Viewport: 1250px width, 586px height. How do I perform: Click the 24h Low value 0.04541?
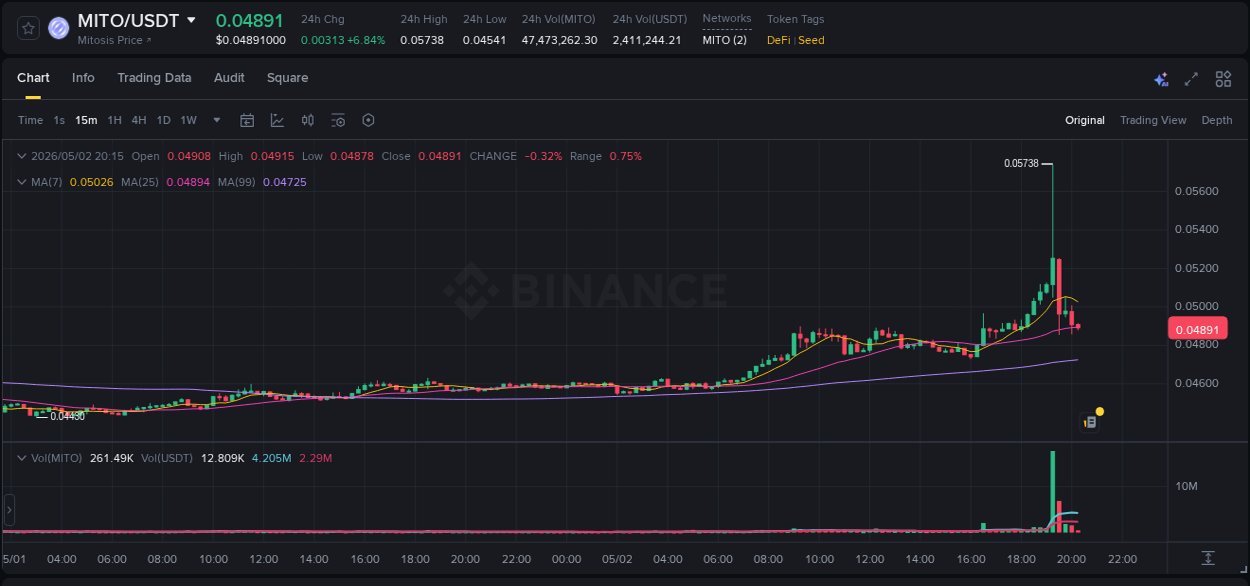click(486, 40)
